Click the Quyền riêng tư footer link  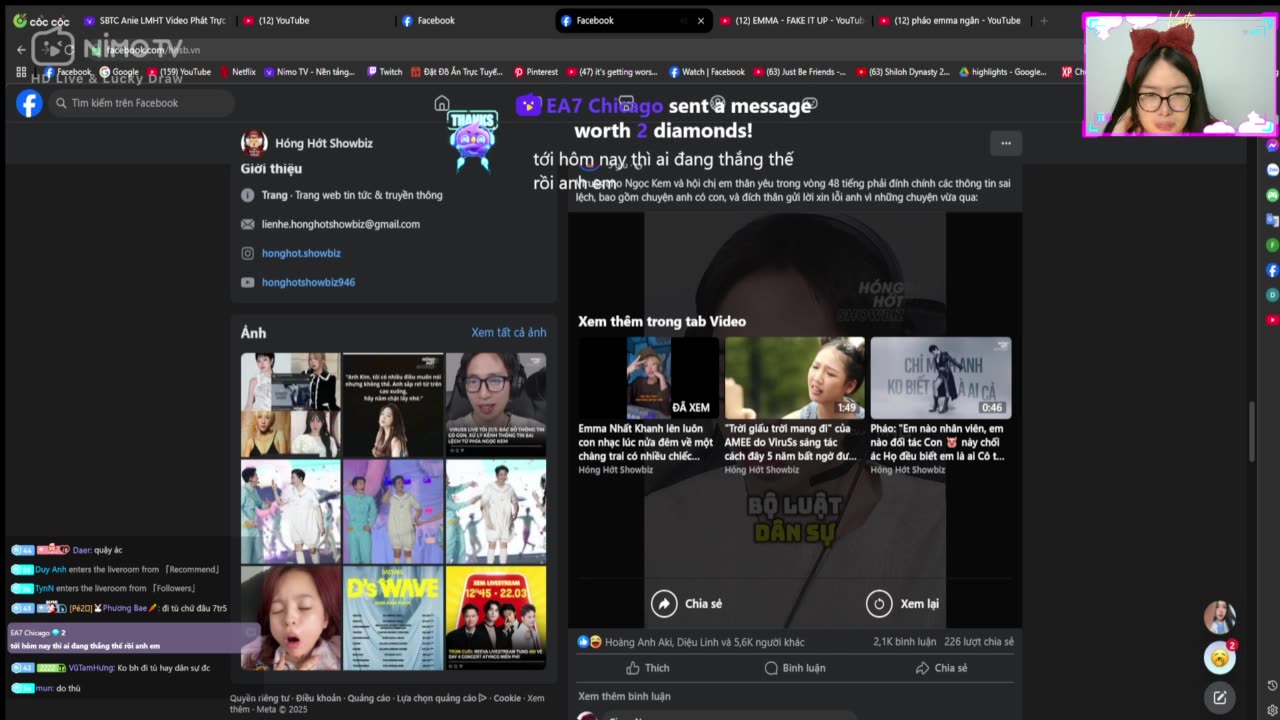(259, 698)
